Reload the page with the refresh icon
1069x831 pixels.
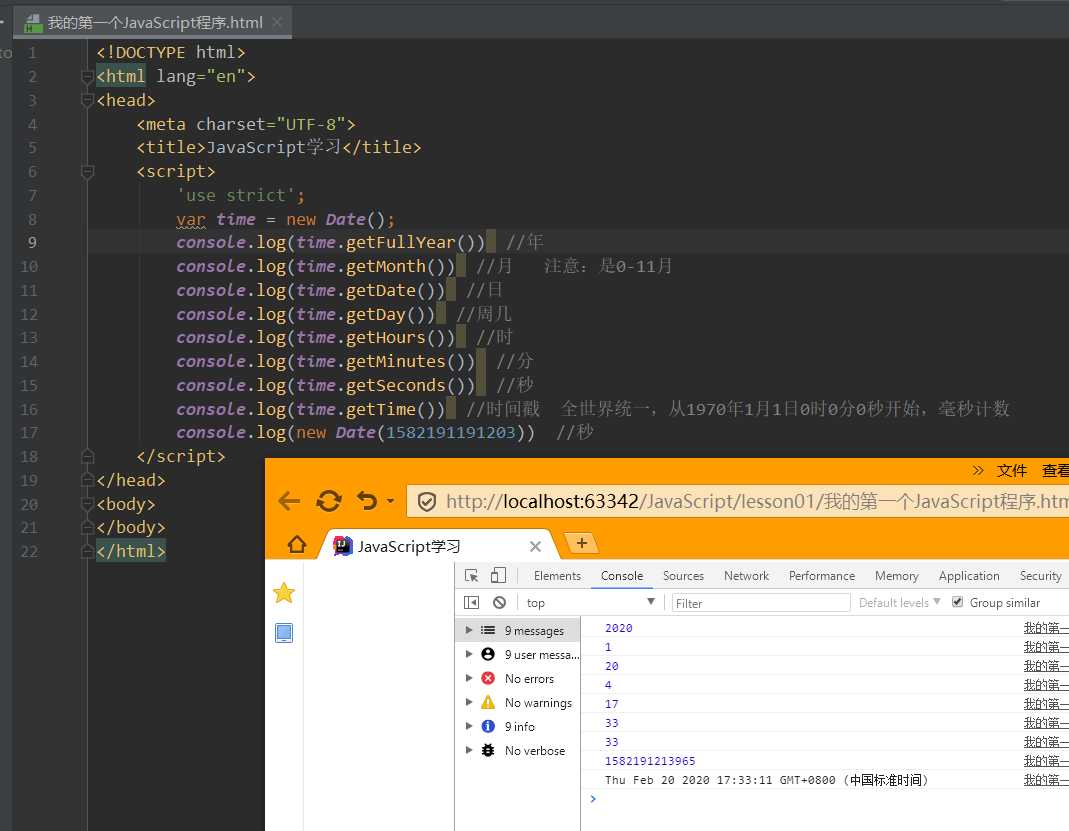pos(329,502)
